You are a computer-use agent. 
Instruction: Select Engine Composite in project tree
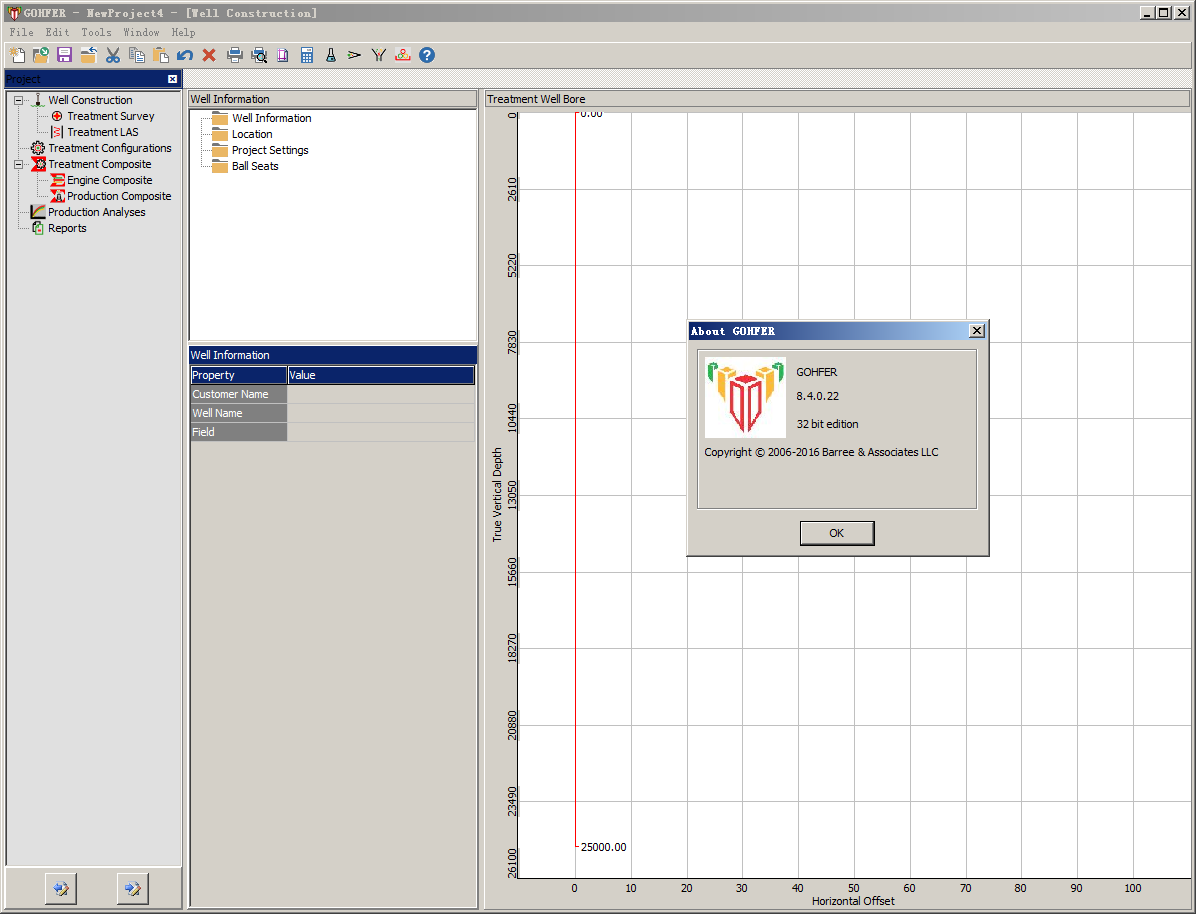click(110, 180)
